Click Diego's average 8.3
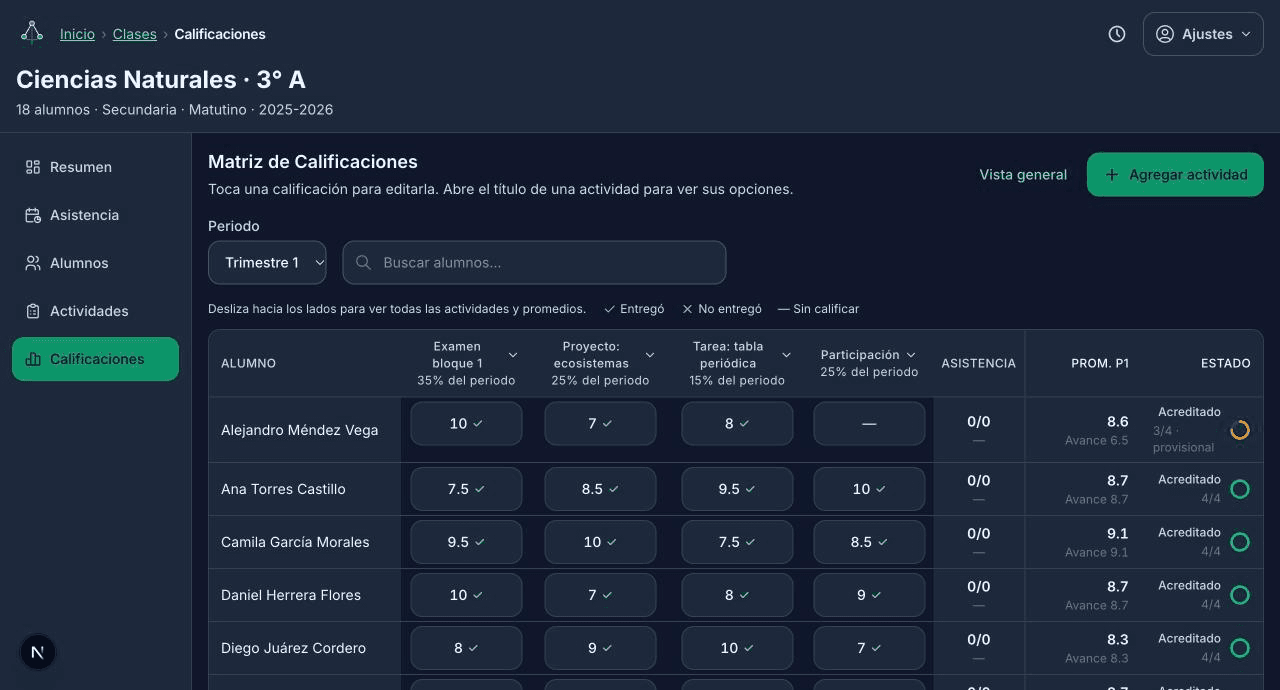1280x690 pixels. tap(1117, 640)
